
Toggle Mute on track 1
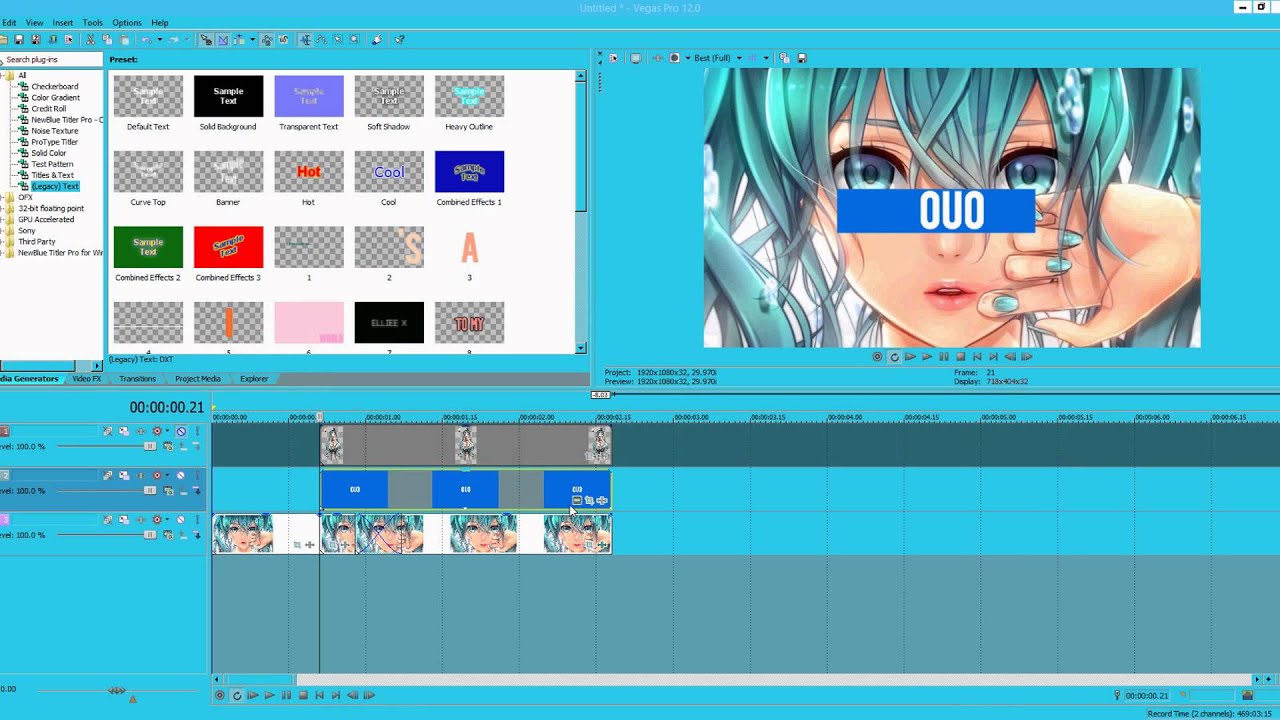tap(181, 431)
